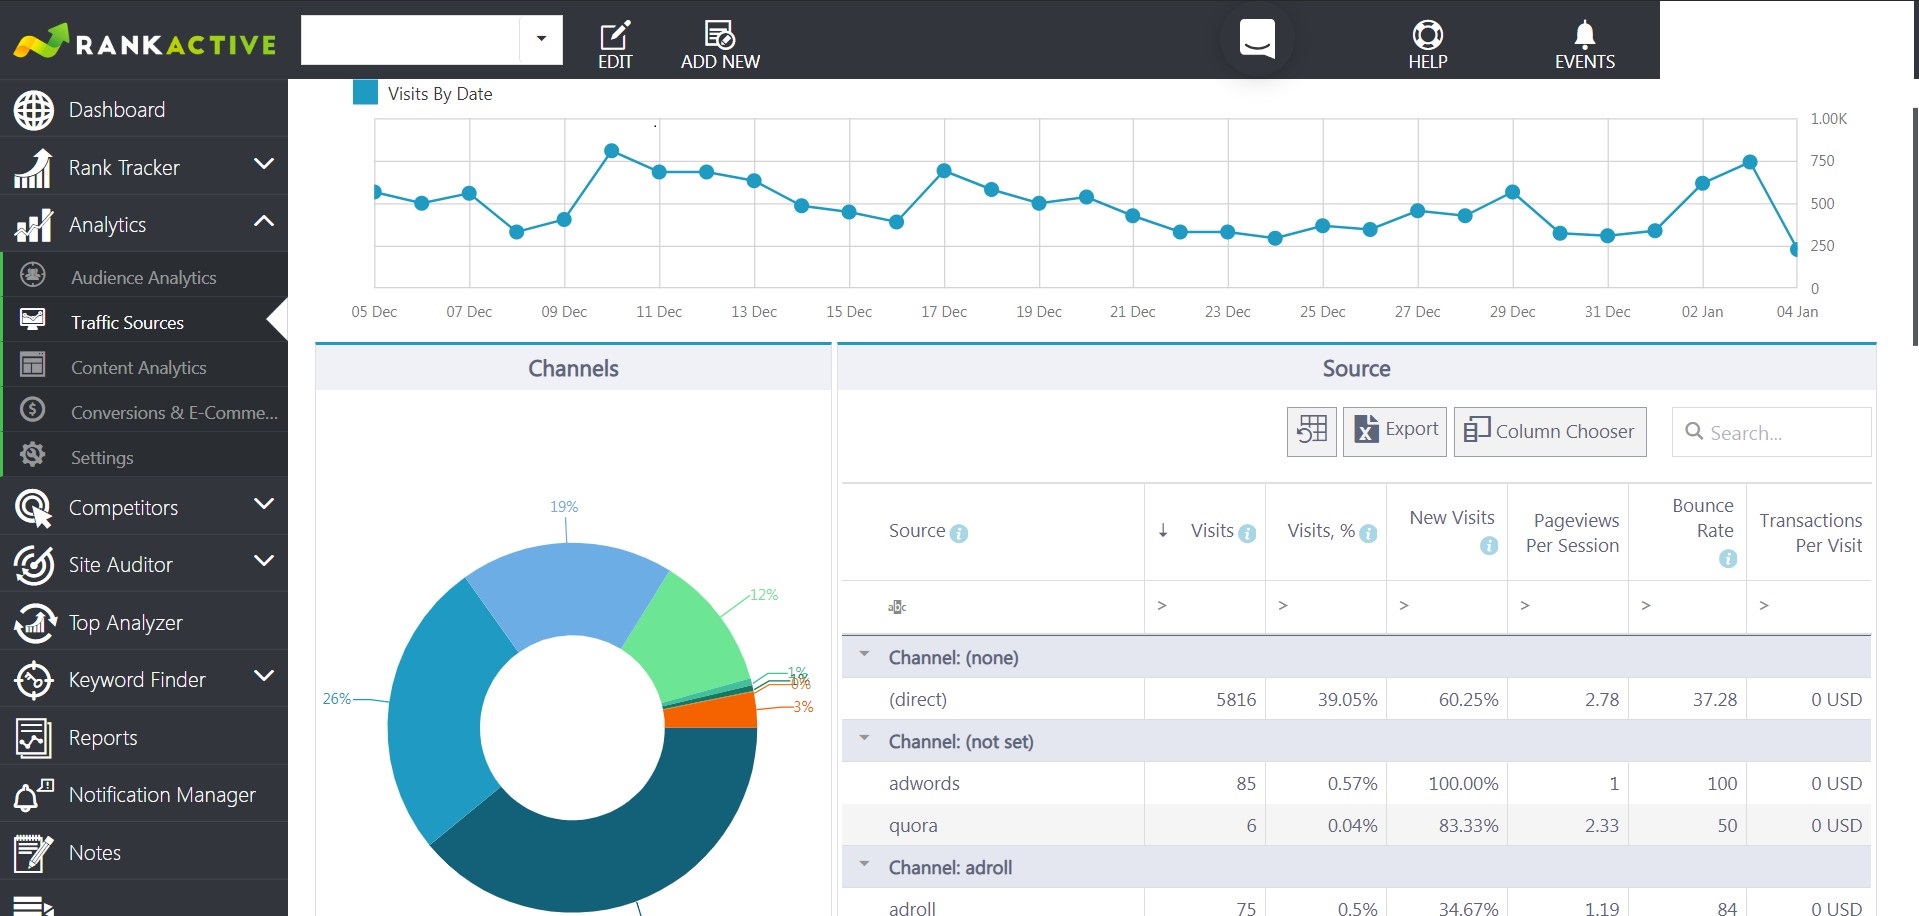Click the info icon under Bounce Rate

[1727, 559]
